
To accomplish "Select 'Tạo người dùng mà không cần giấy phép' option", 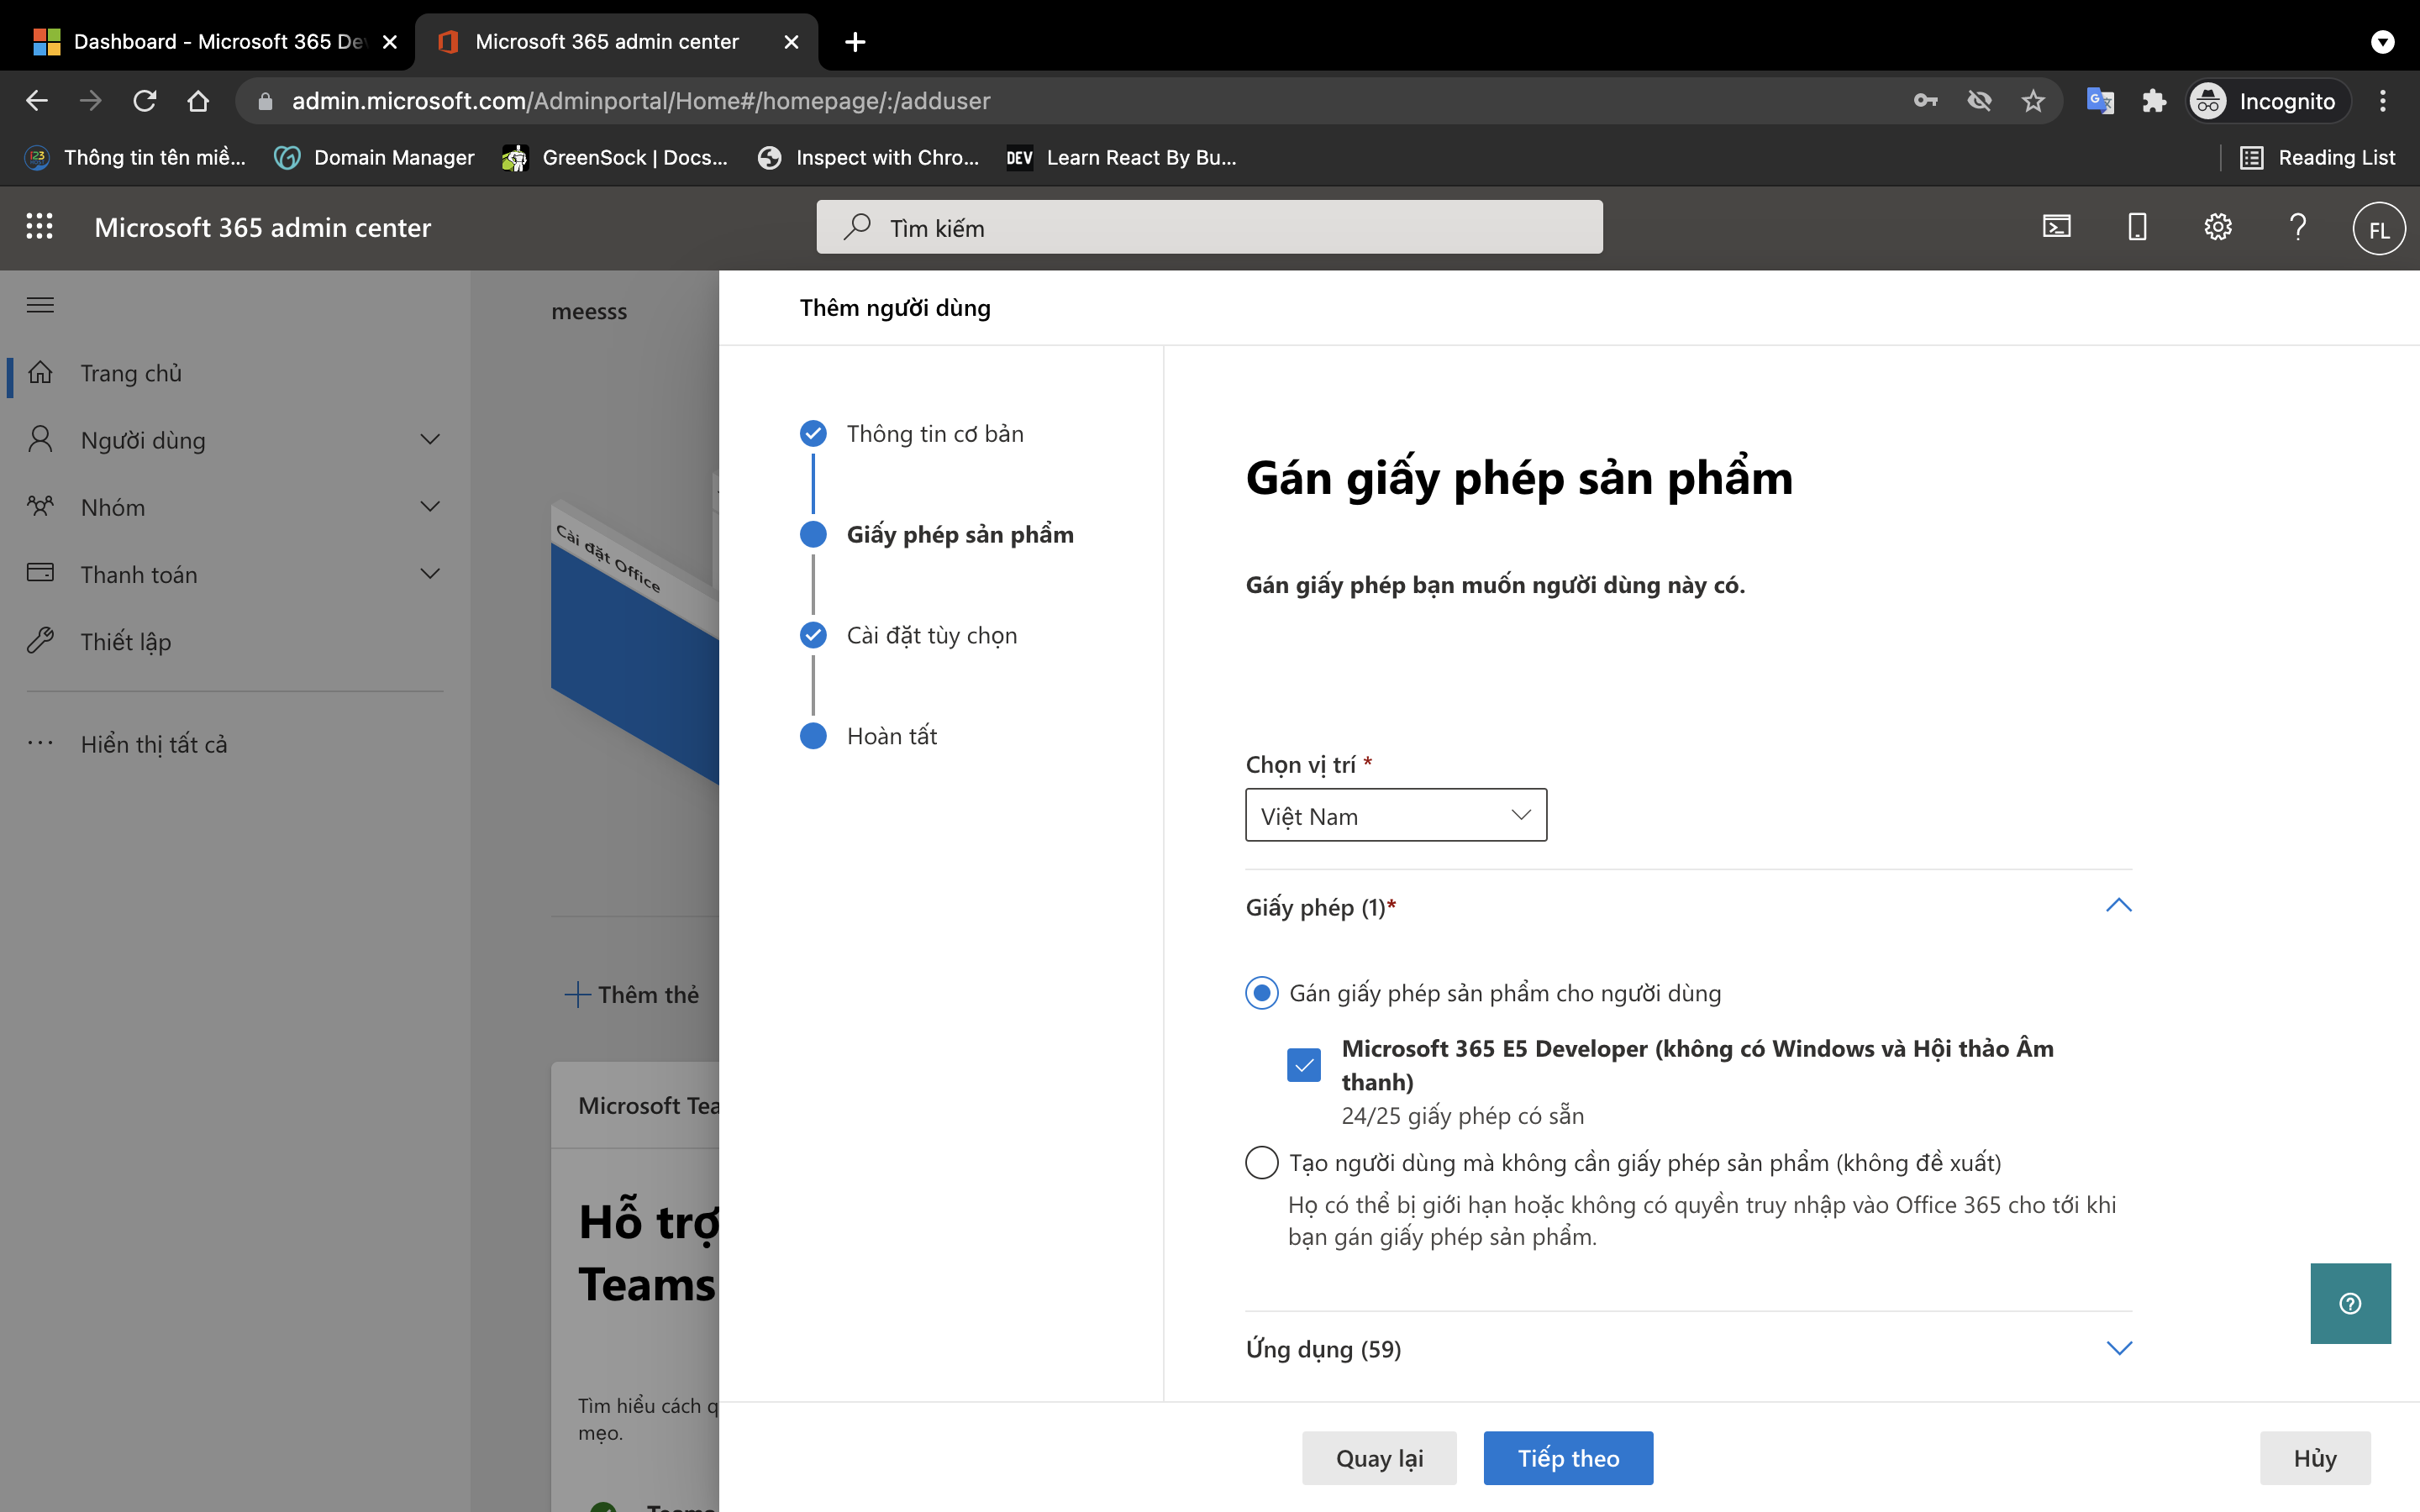I will 1262,1162.
